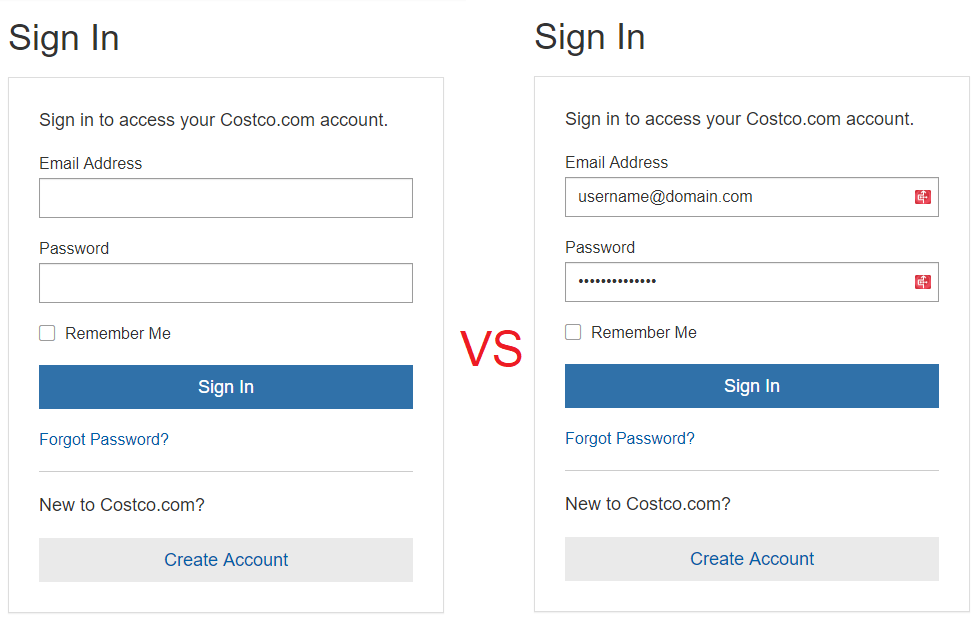The width and height of the screenshot is (976, 617).
Task: Click Remember Me label text in filled-in form
Action: pos(644,332)
